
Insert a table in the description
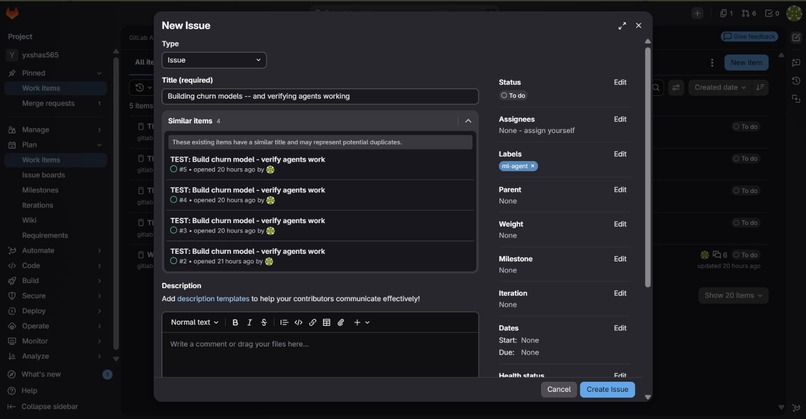pyautogui.click(x=326, y=322)
